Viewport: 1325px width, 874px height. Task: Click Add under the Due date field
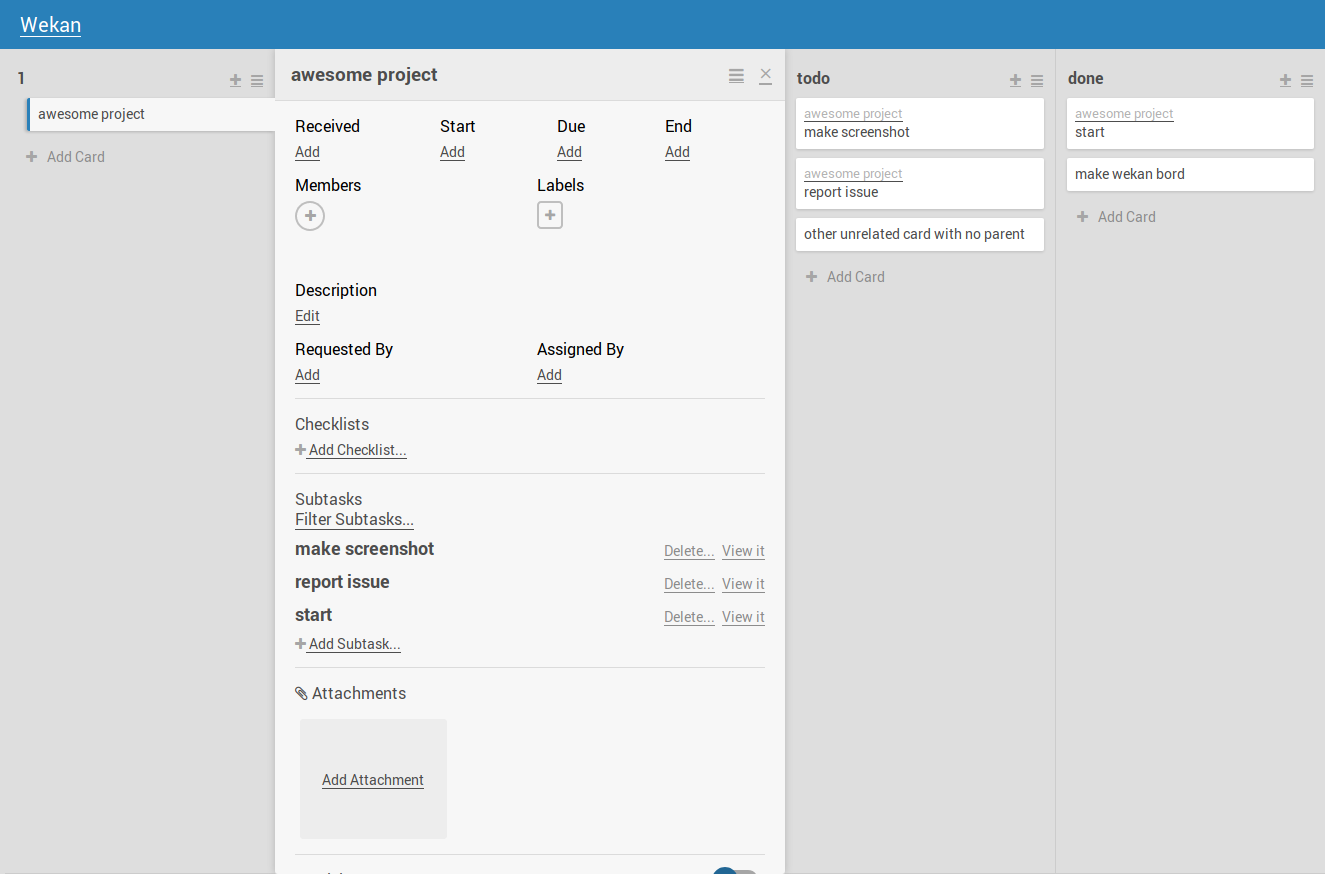point(568,152)
